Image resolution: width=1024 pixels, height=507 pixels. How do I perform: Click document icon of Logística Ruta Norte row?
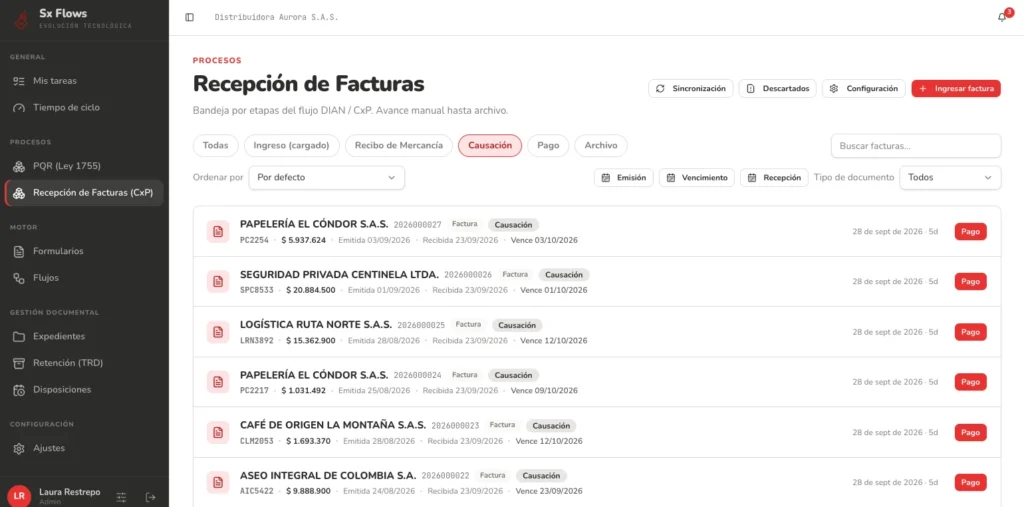[218, 332]
